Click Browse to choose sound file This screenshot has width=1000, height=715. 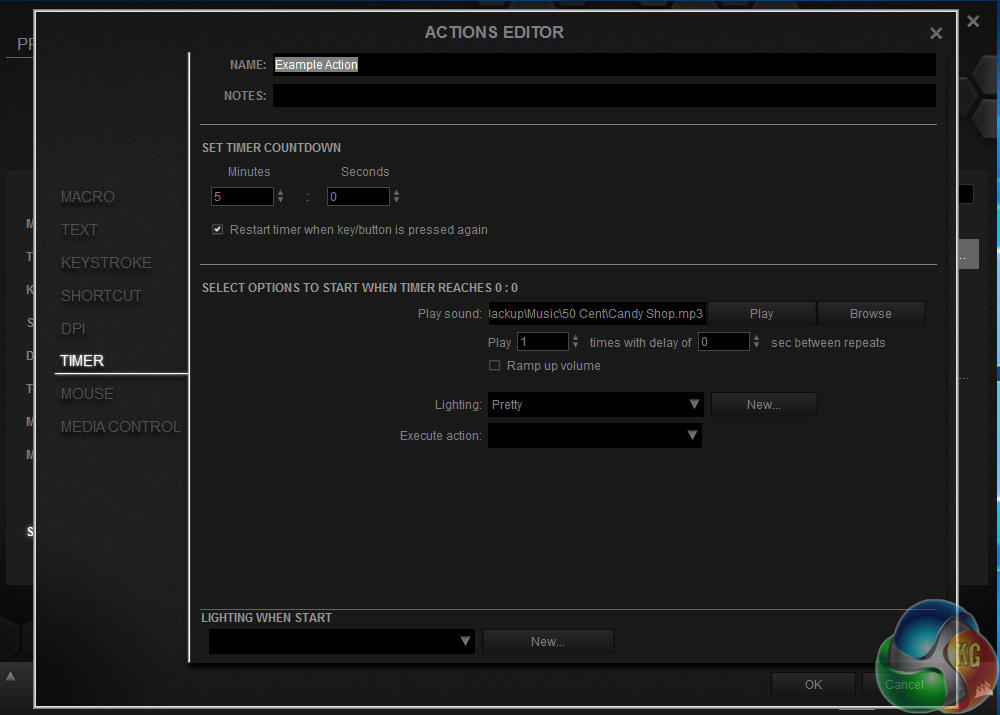tap(871, 314)
